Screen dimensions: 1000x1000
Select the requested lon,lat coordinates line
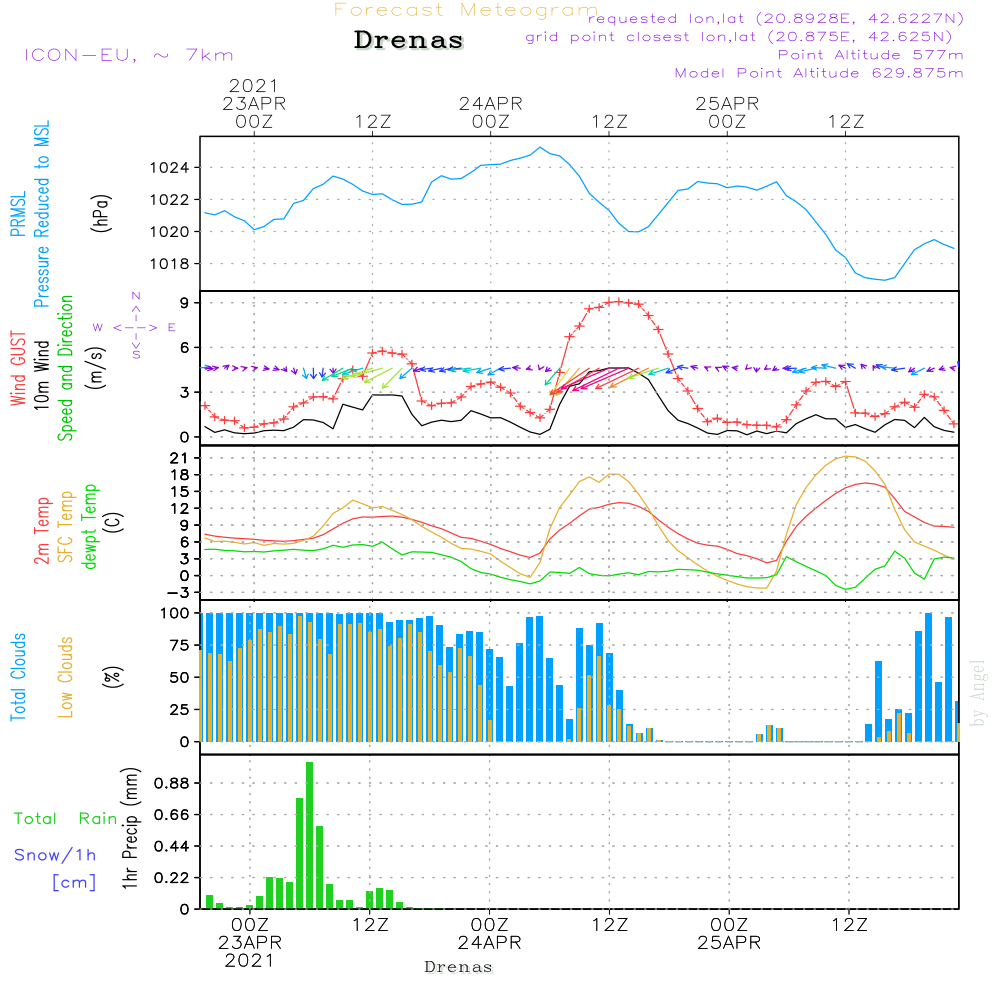tap(775, 19)
